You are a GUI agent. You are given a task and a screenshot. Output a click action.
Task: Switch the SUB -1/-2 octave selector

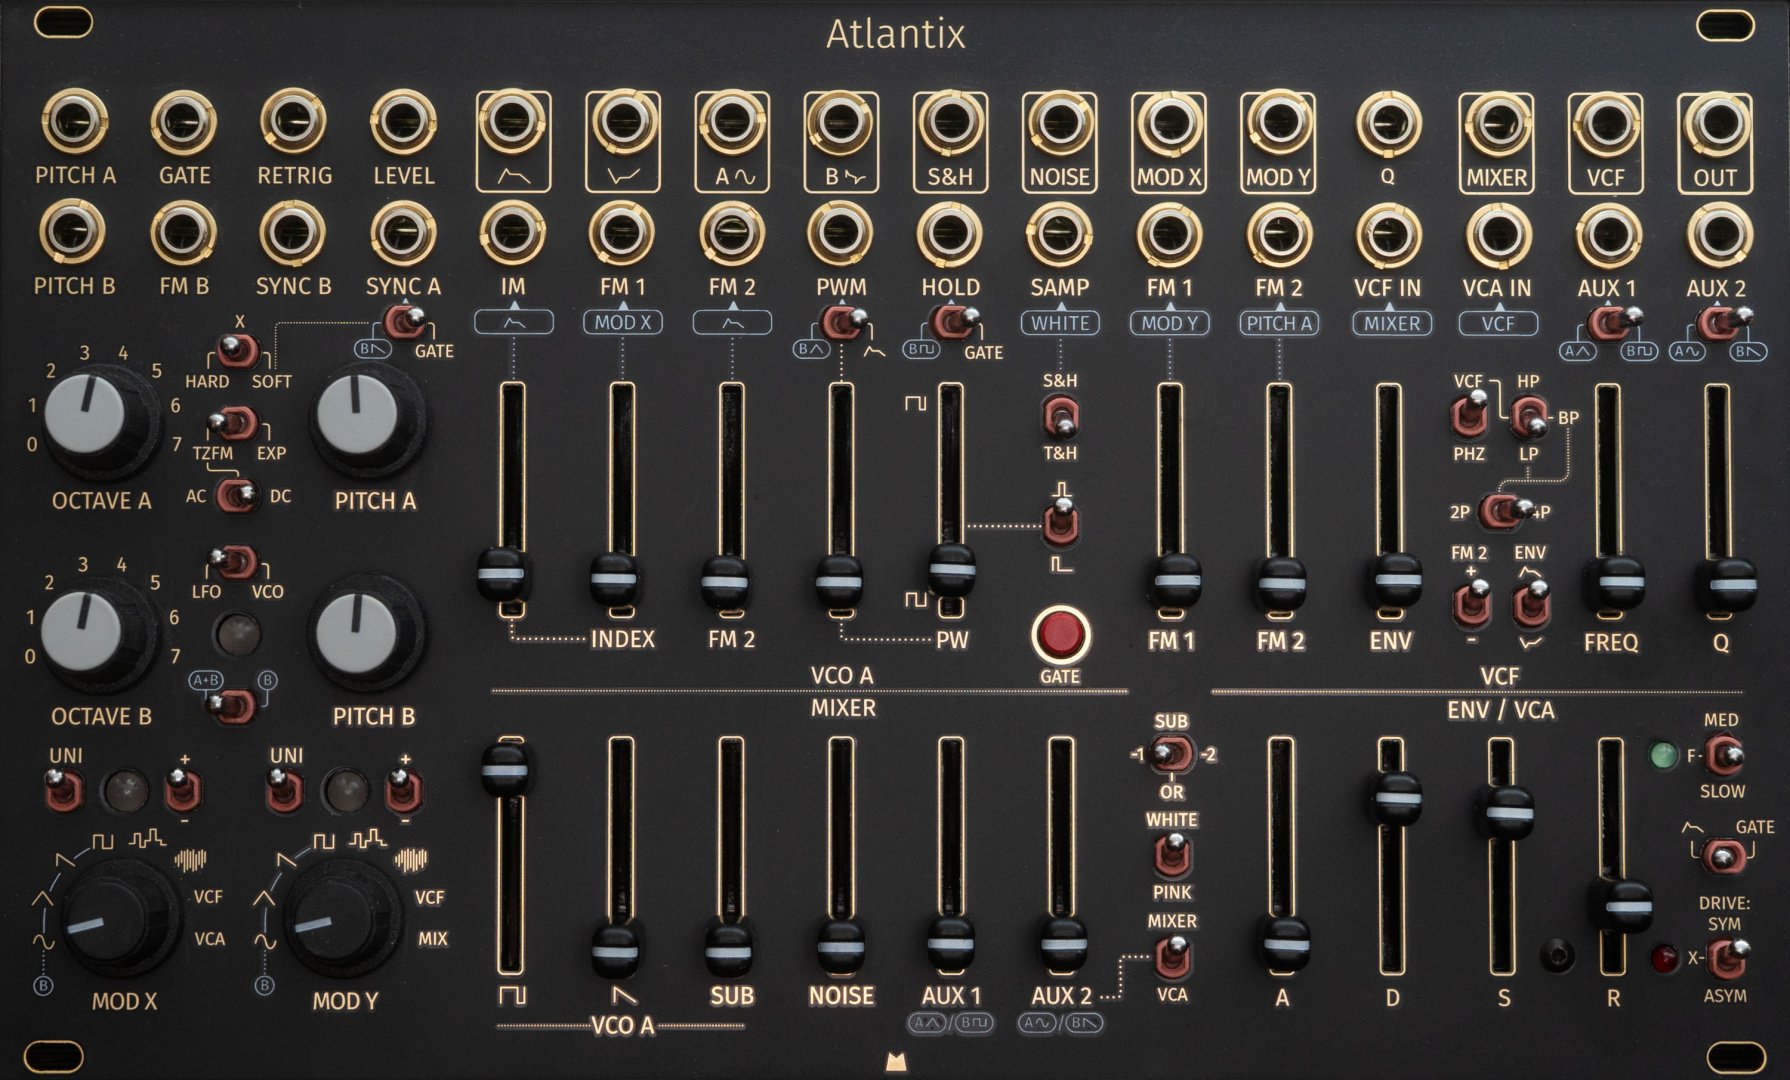click(1171, 755)
